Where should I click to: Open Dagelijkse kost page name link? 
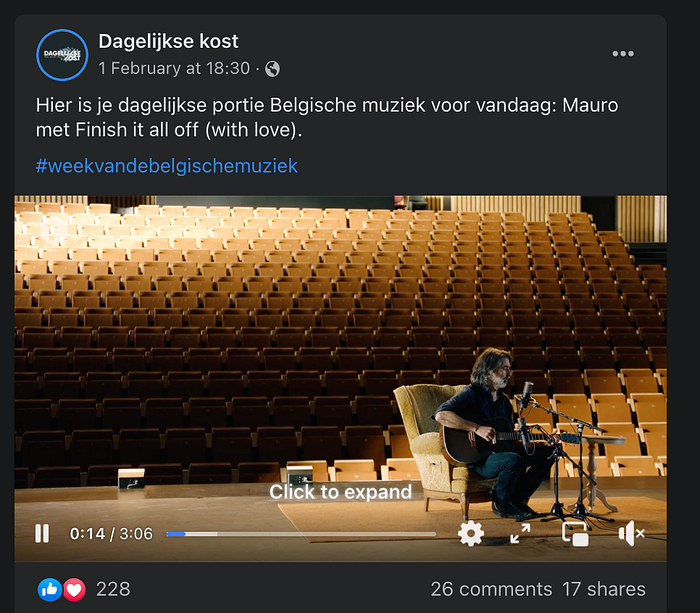click(x=168, y=41)
